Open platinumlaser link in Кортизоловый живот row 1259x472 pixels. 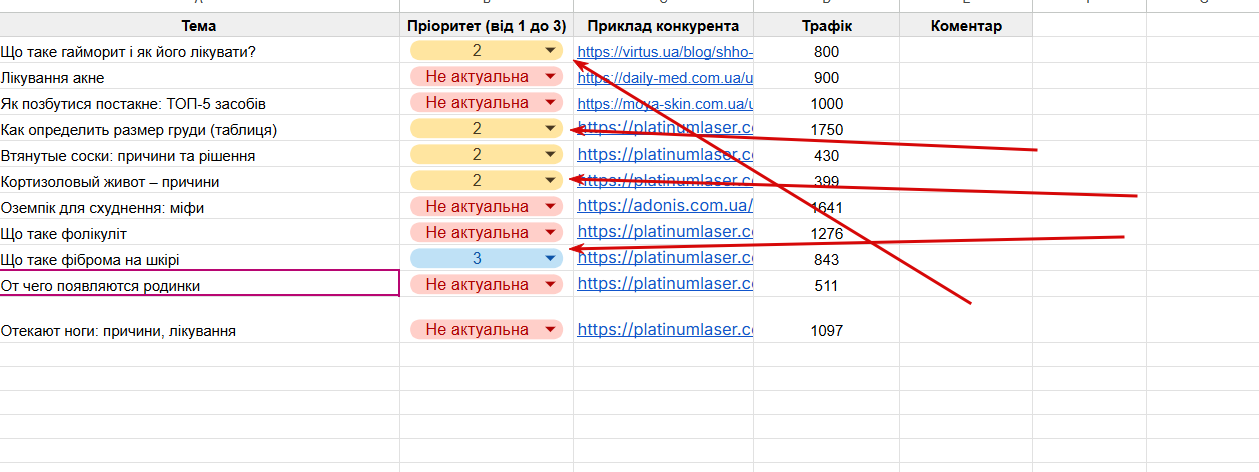pos(665,180)
